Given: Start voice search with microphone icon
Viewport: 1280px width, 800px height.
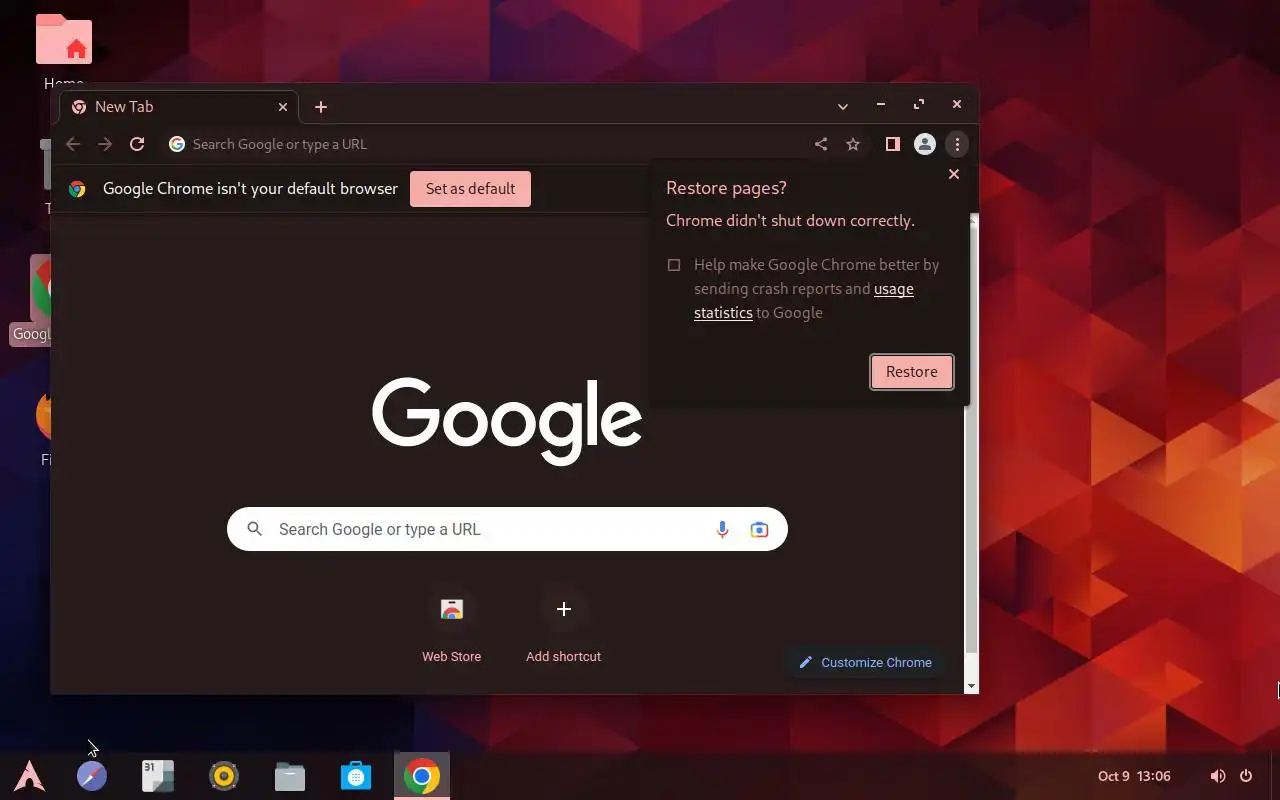Looking at the screenshot, I should tap(722, 529).
